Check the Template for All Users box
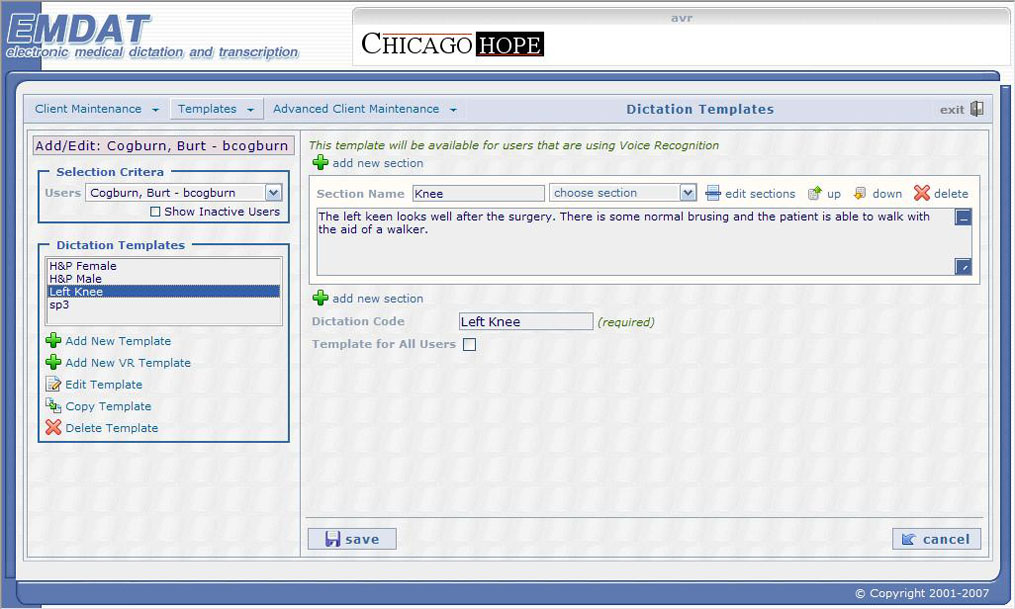Screen dimensions: 1015x609 (x=469, y=345)
